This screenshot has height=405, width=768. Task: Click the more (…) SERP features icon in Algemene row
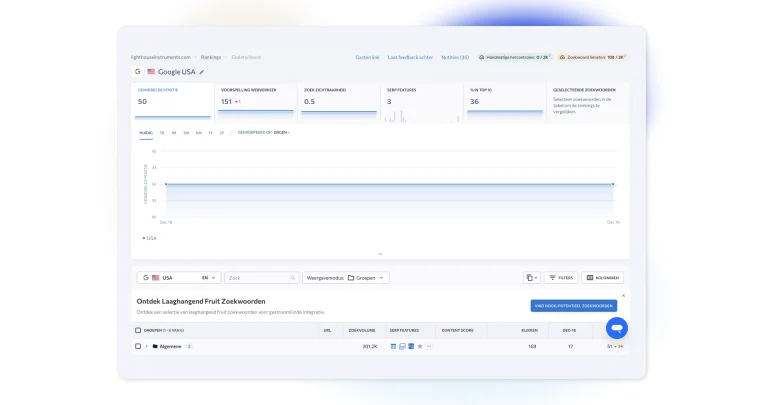(x=429, y=346)
